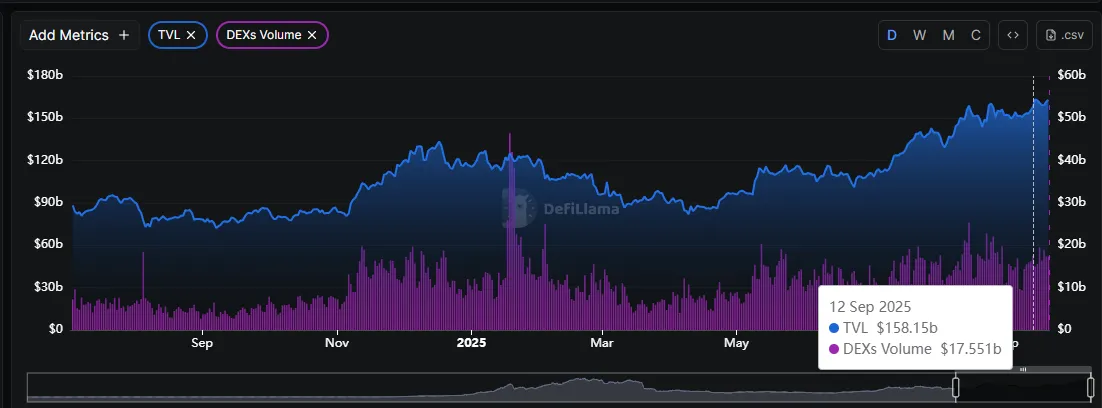The height and width of the screenshot is (408, 1102).
Task: Open the embed code icon
Action: tap(1013, 35)
